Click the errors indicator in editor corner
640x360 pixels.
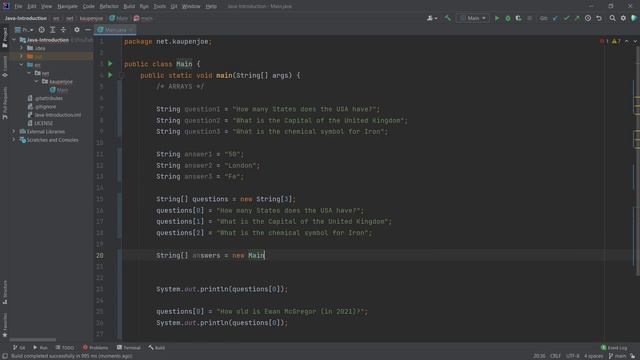604,41
